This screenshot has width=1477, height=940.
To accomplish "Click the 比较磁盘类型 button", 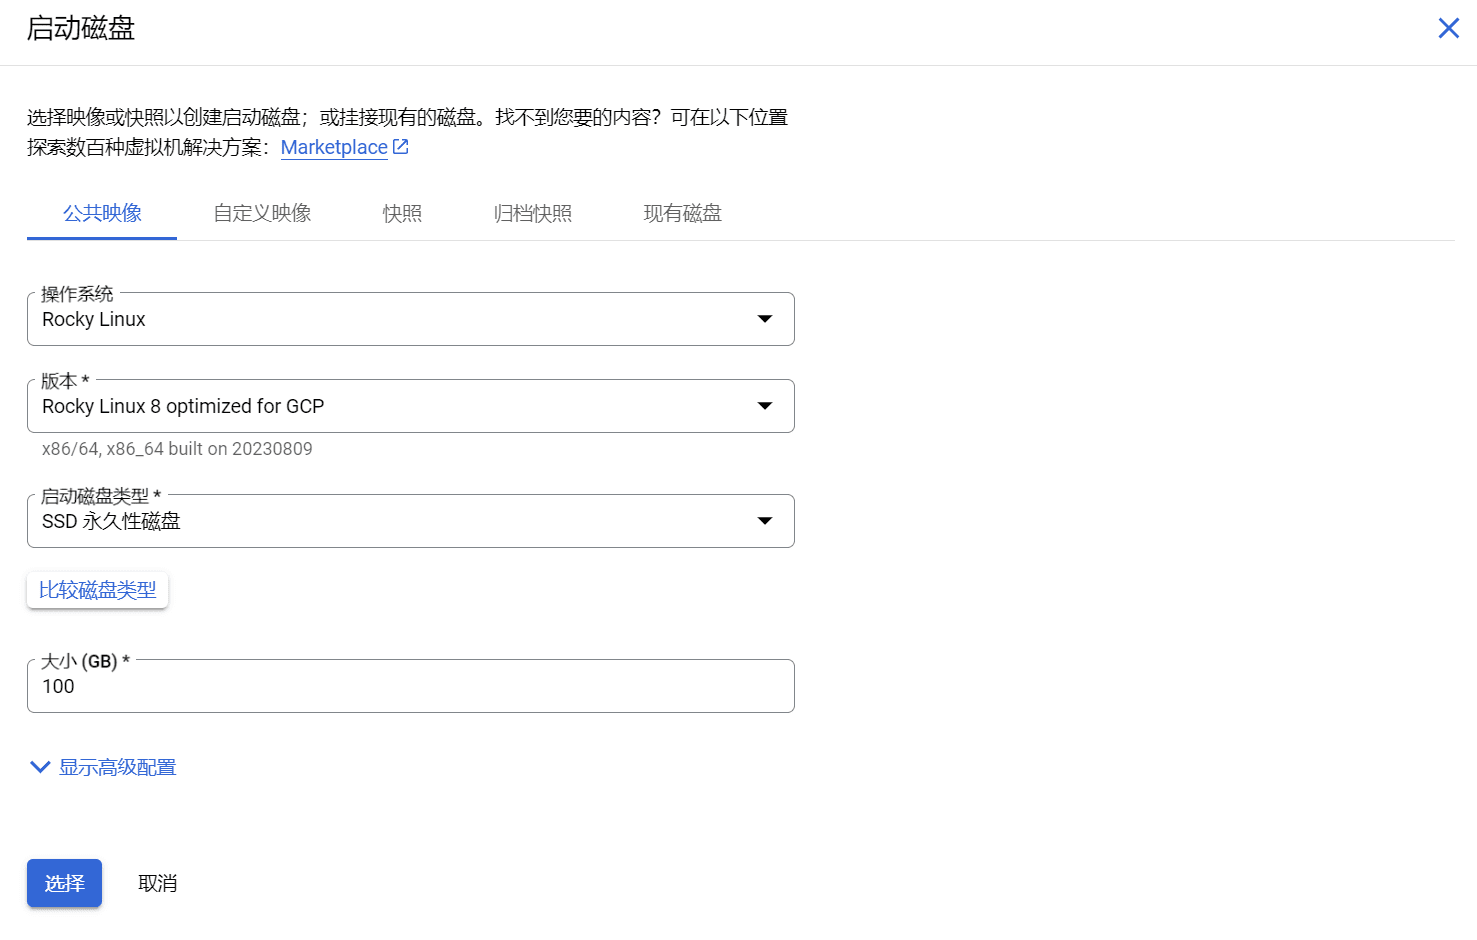I will 97,590.
